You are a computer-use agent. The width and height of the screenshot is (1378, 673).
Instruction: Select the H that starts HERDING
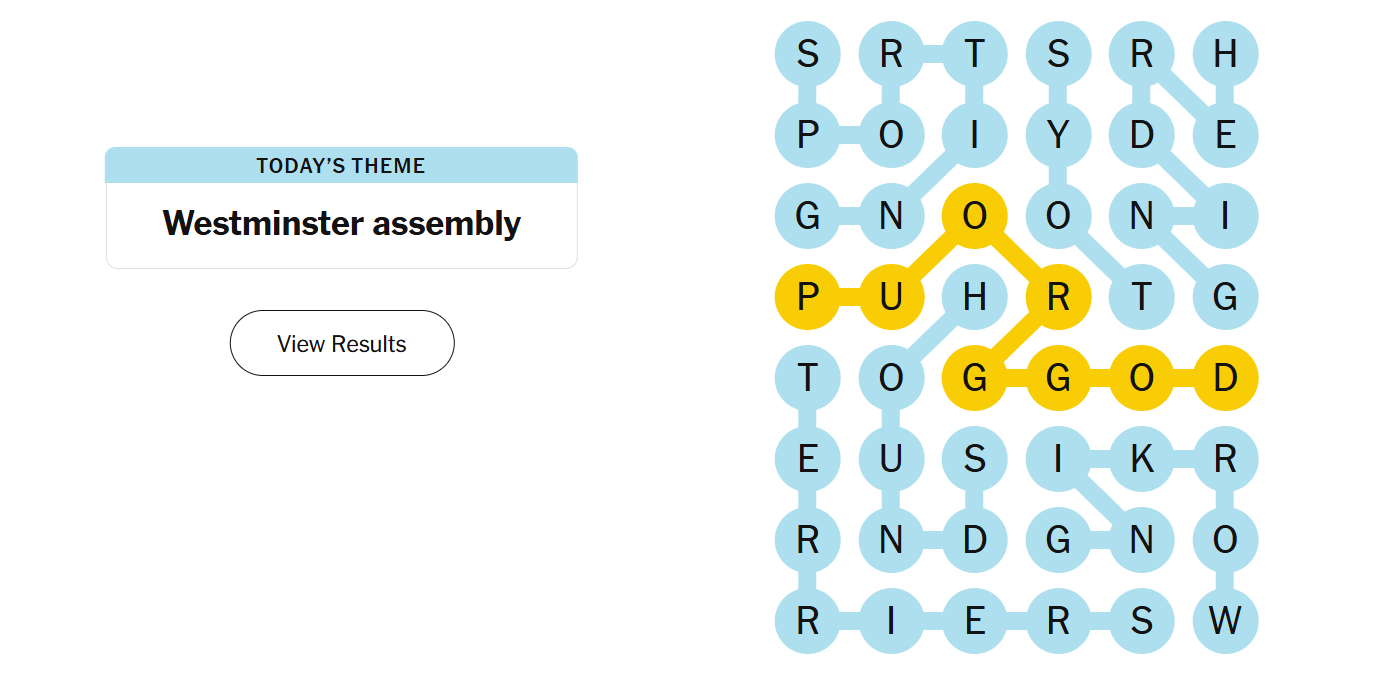[x=1224, y=53]
